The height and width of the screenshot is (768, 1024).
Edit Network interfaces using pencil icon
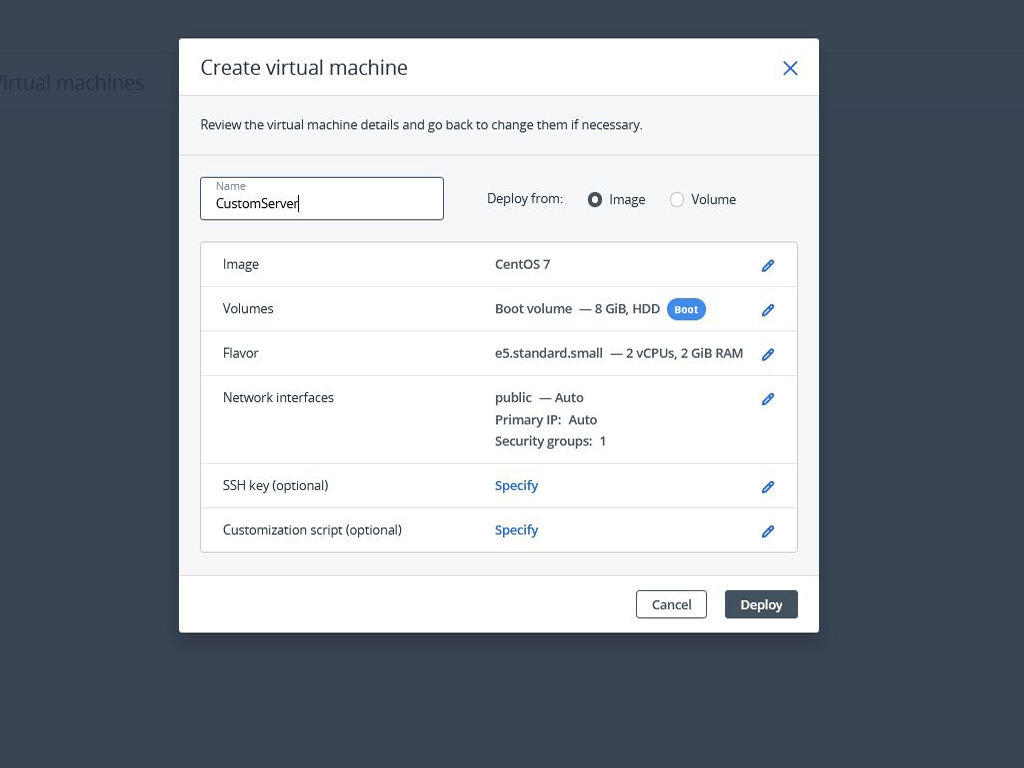coord(768,399)
